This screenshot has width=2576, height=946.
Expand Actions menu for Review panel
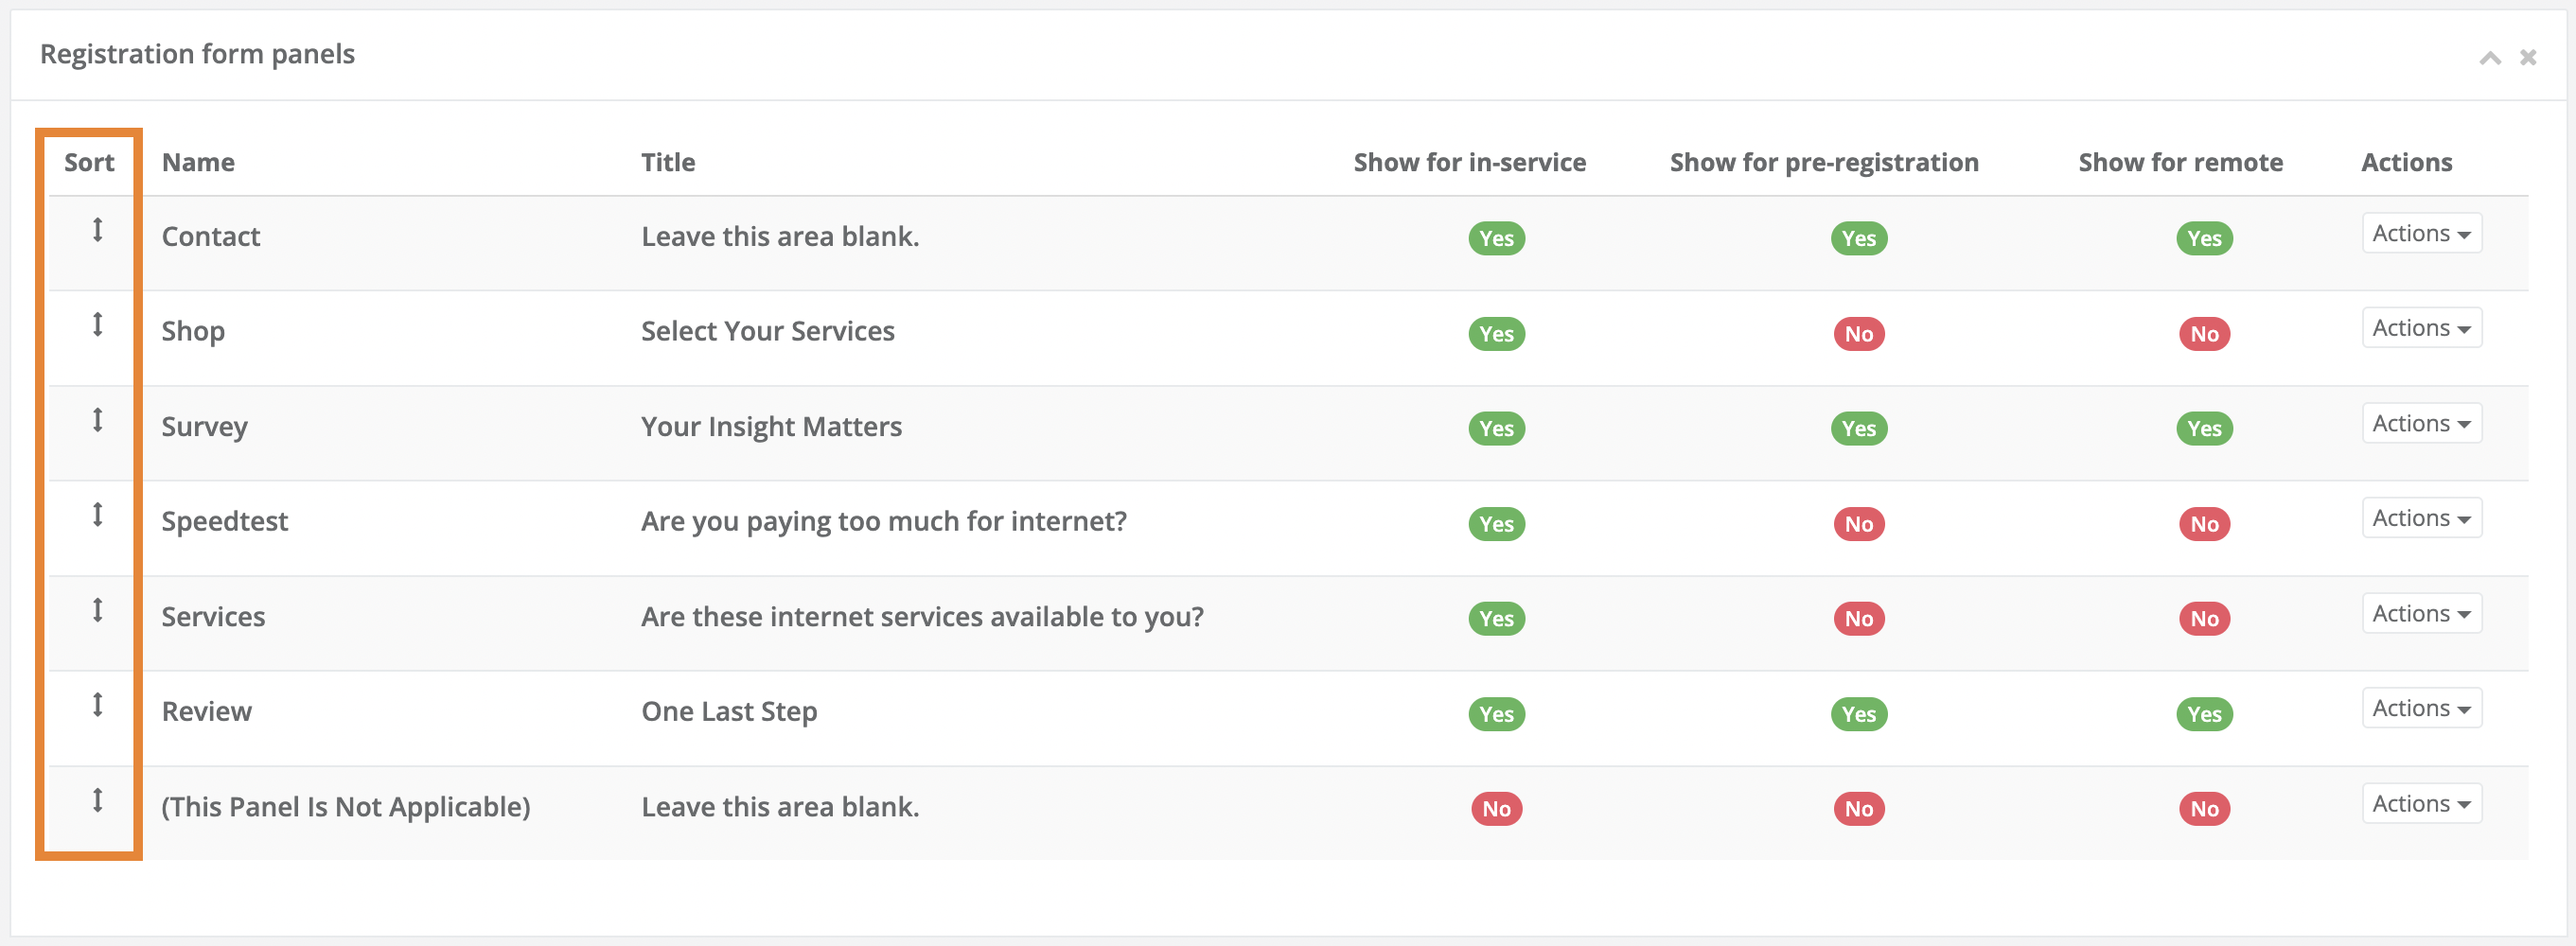pyautogui.click(x=2420, y=709)
